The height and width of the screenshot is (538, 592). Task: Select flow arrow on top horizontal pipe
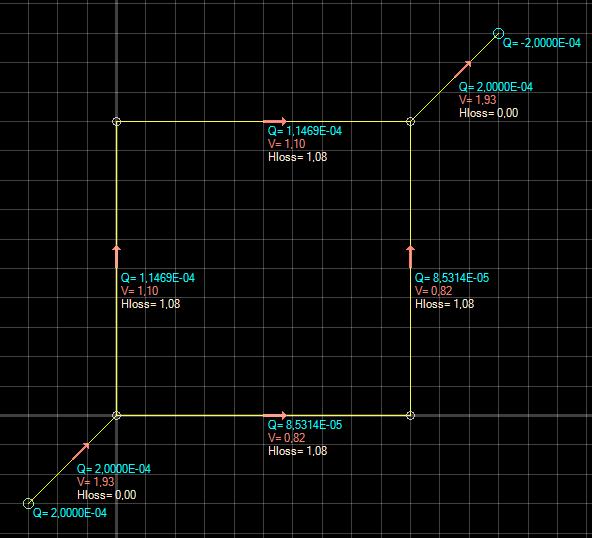[x=275, y=121]
